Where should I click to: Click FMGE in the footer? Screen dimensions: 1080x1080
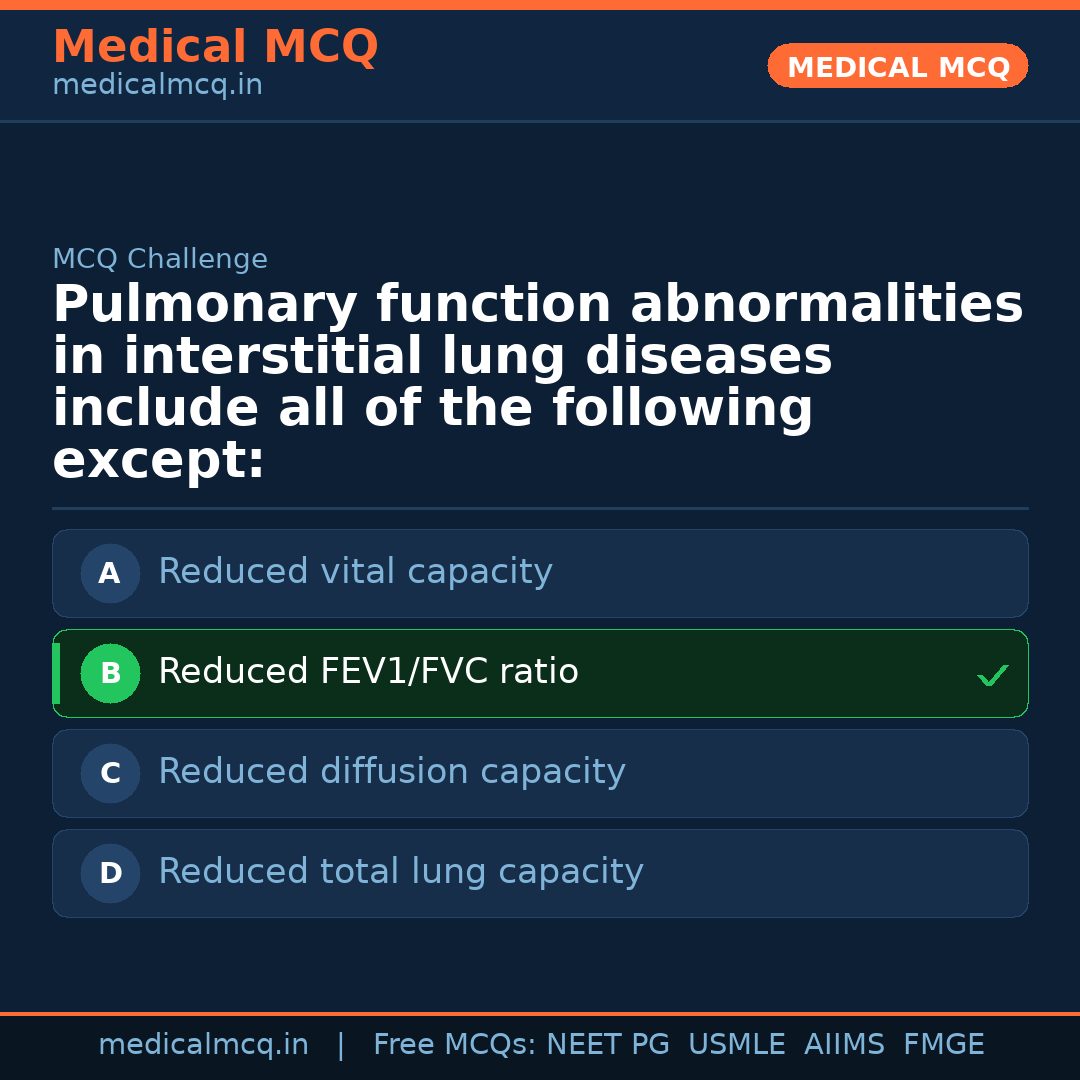tap(943, 1045)
